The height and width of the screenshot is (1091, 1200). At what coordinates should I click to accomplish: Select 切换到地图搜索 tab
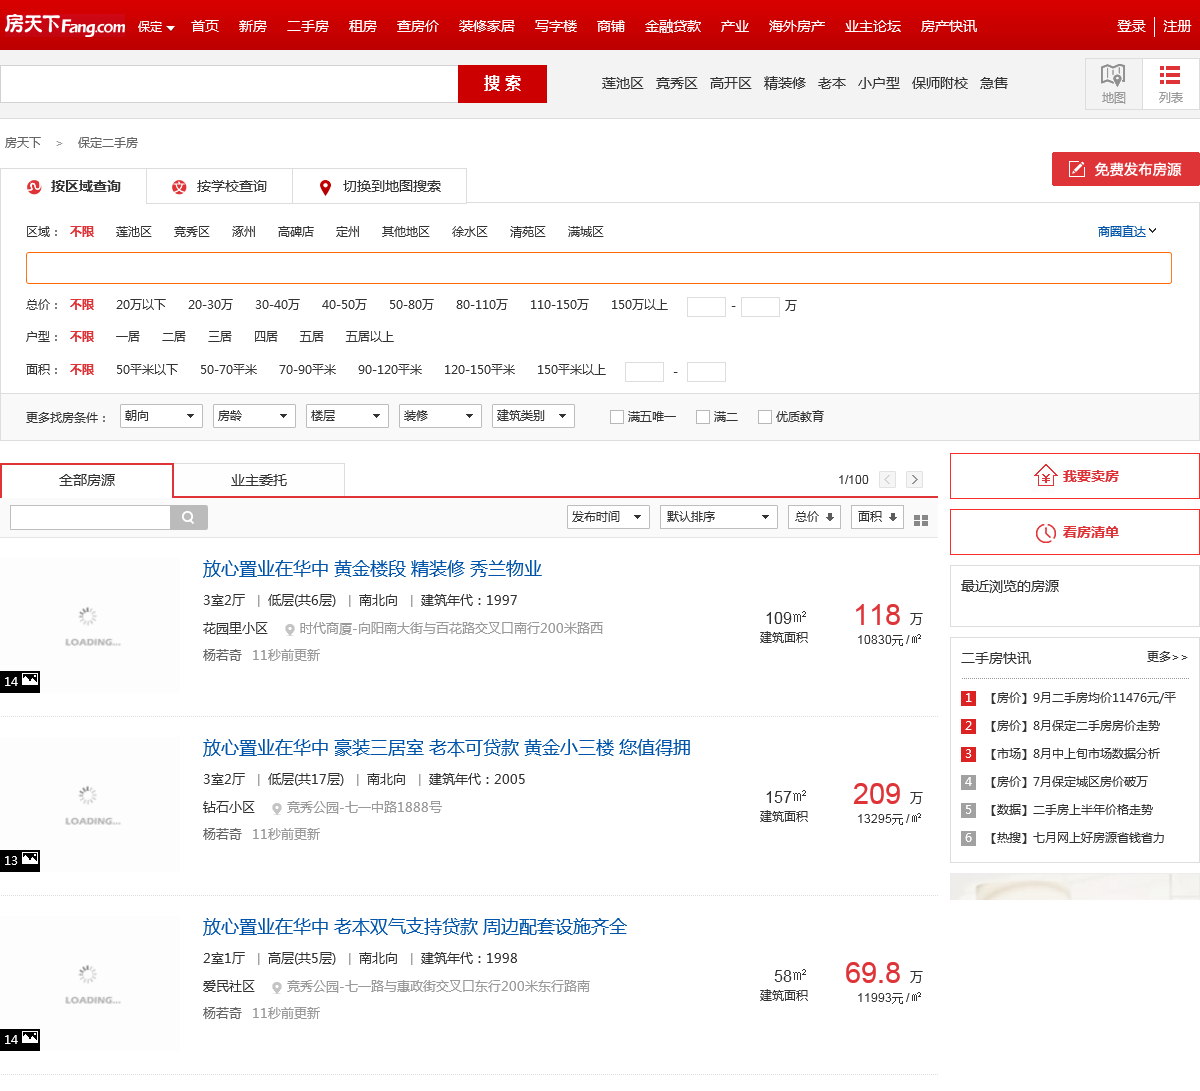tap(379, 186)
